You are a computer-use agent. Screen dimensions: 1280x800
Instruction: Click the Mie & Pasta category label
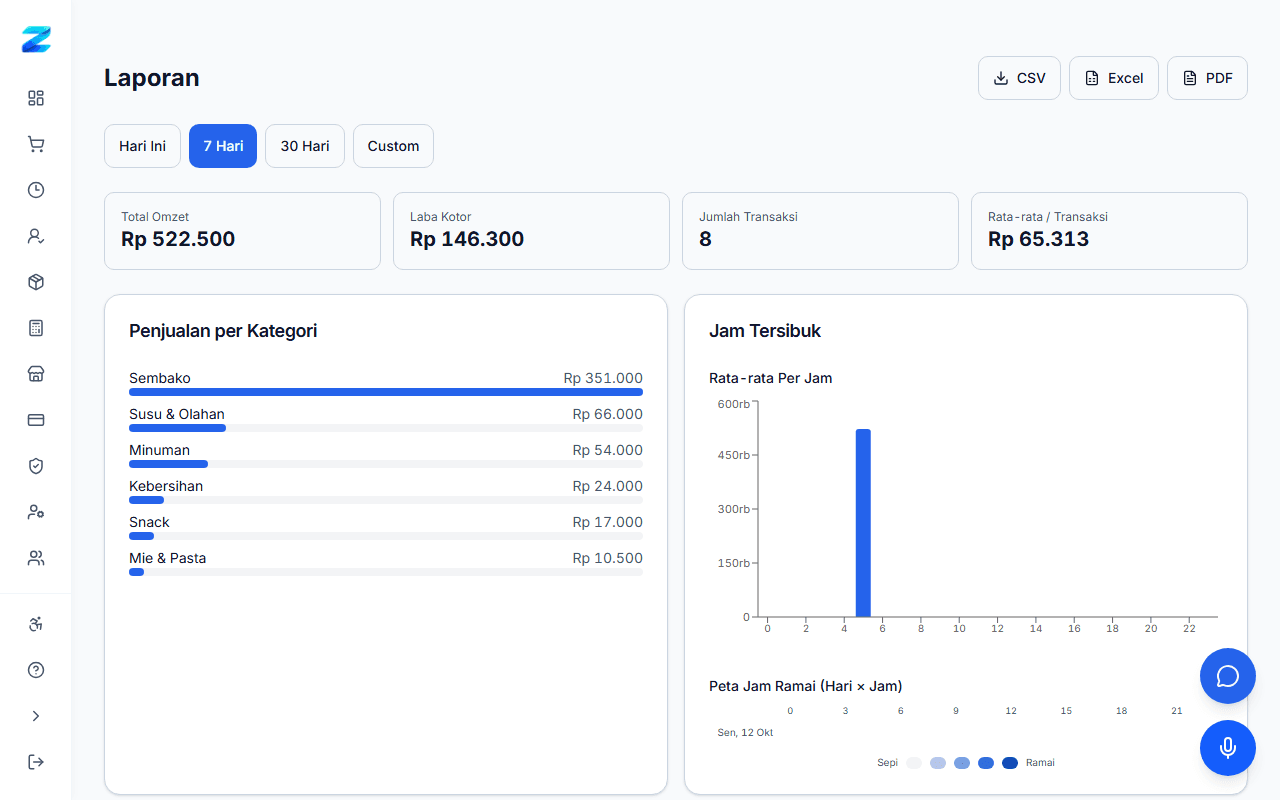(167, 558)
